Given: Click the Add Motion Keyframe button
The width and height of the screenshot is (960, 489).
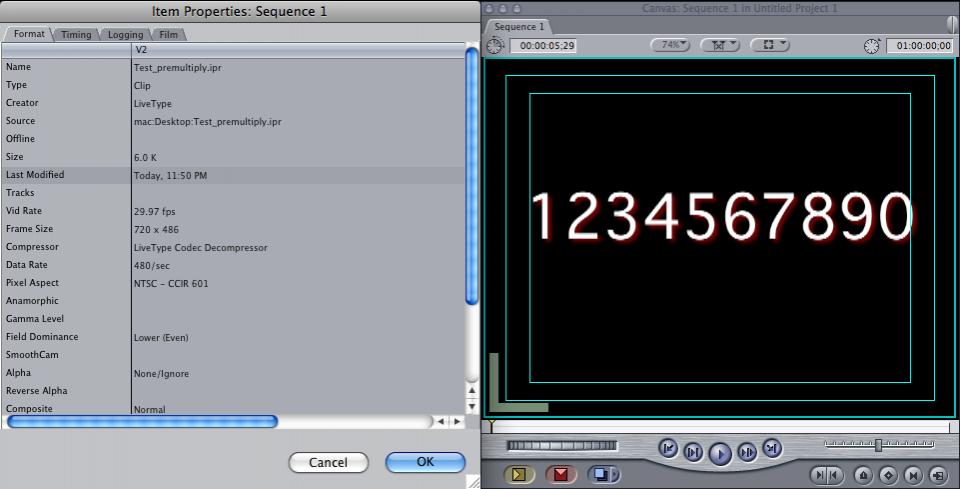Looking at the screenshot, I should [889, 475].
